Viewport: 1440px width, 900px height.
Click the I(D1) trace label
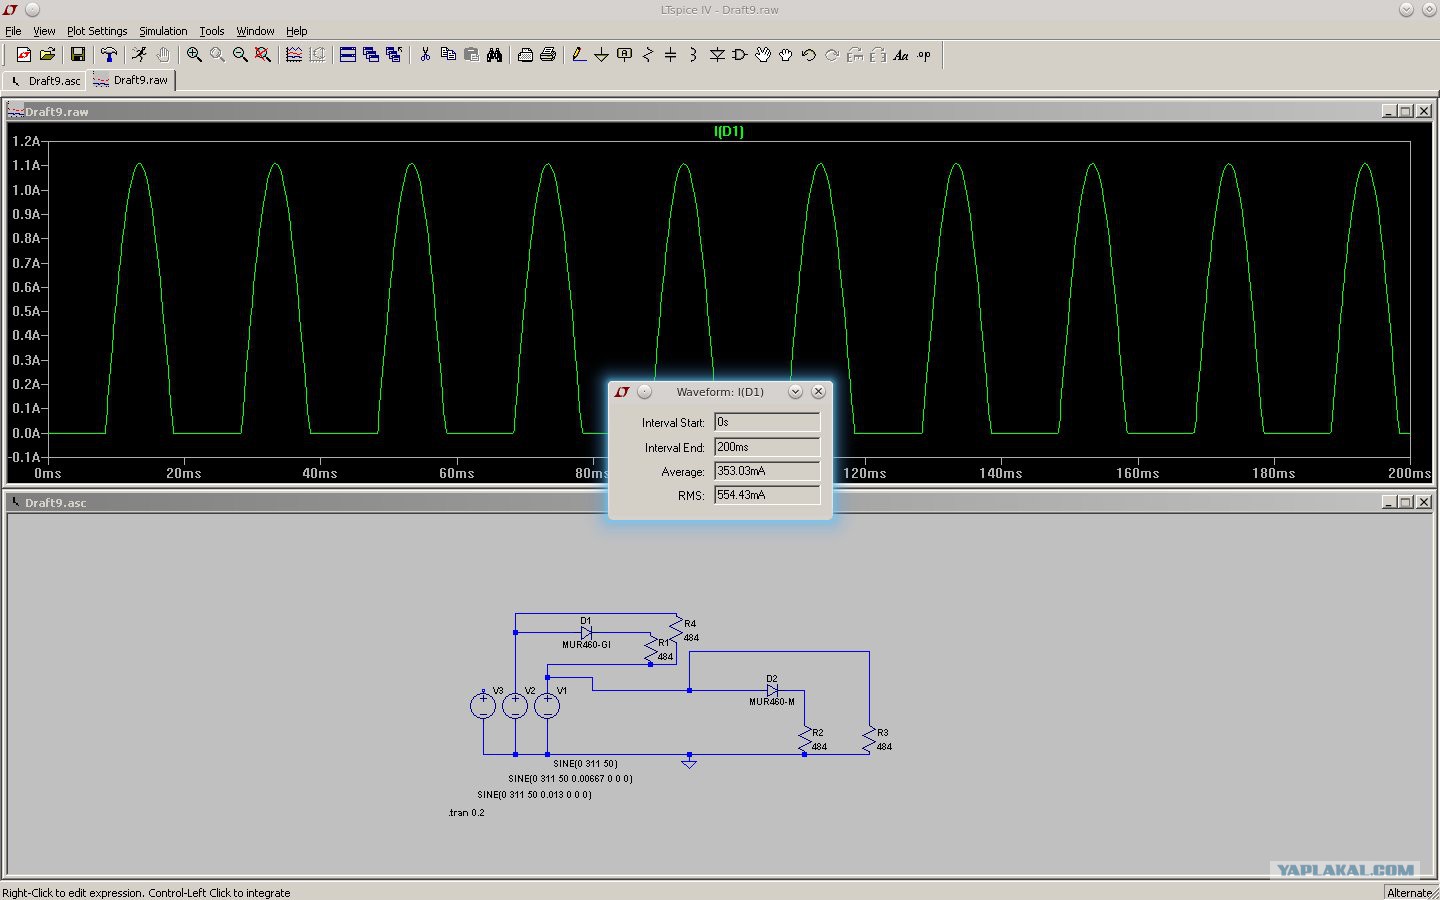(x=729, y=131)
